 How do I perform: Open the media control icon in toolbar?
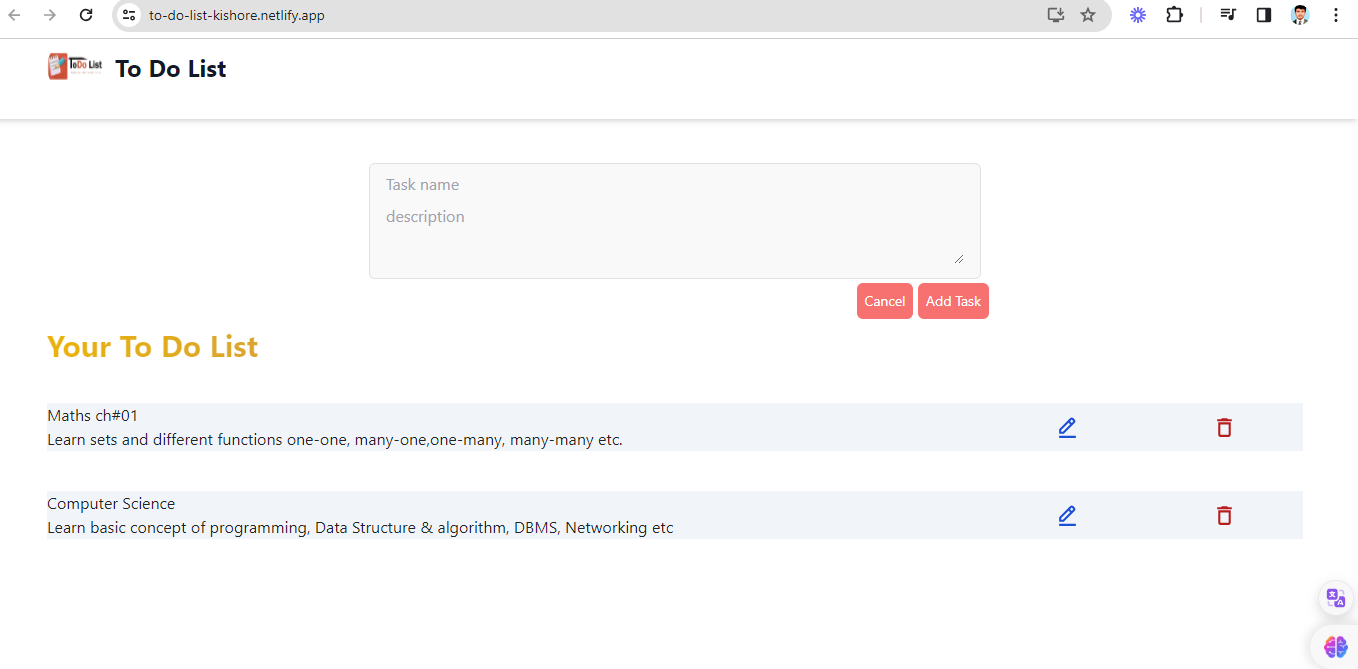(1228, 15)
